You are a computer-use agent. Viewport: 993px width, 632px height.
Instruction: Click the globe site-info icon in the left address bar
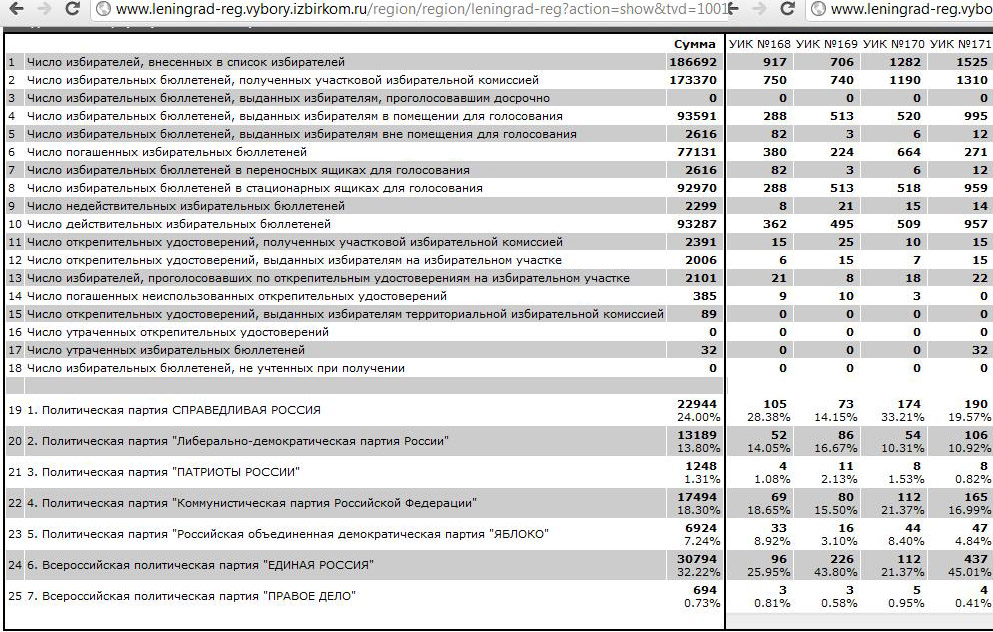pos(104,9)
